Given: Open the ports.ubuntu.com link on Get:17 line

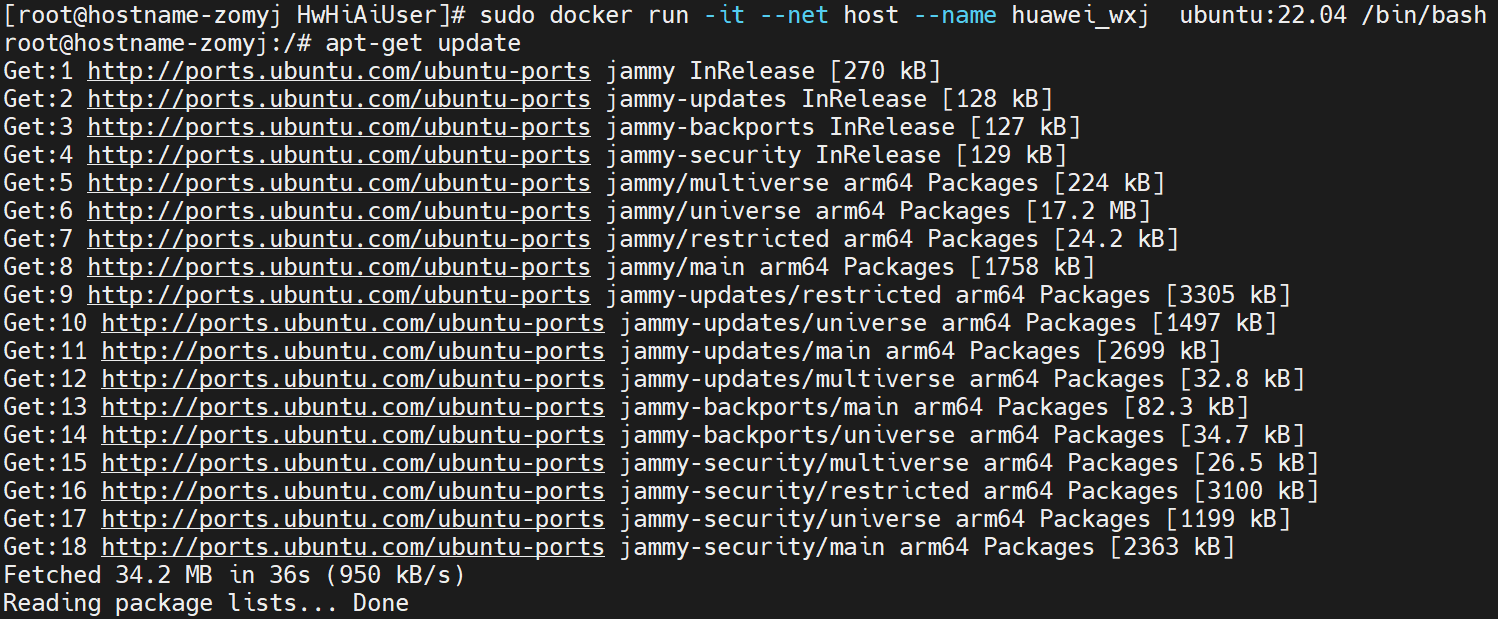Looking at the screenshot, I should pyautogui.click(x=353, y=519).
